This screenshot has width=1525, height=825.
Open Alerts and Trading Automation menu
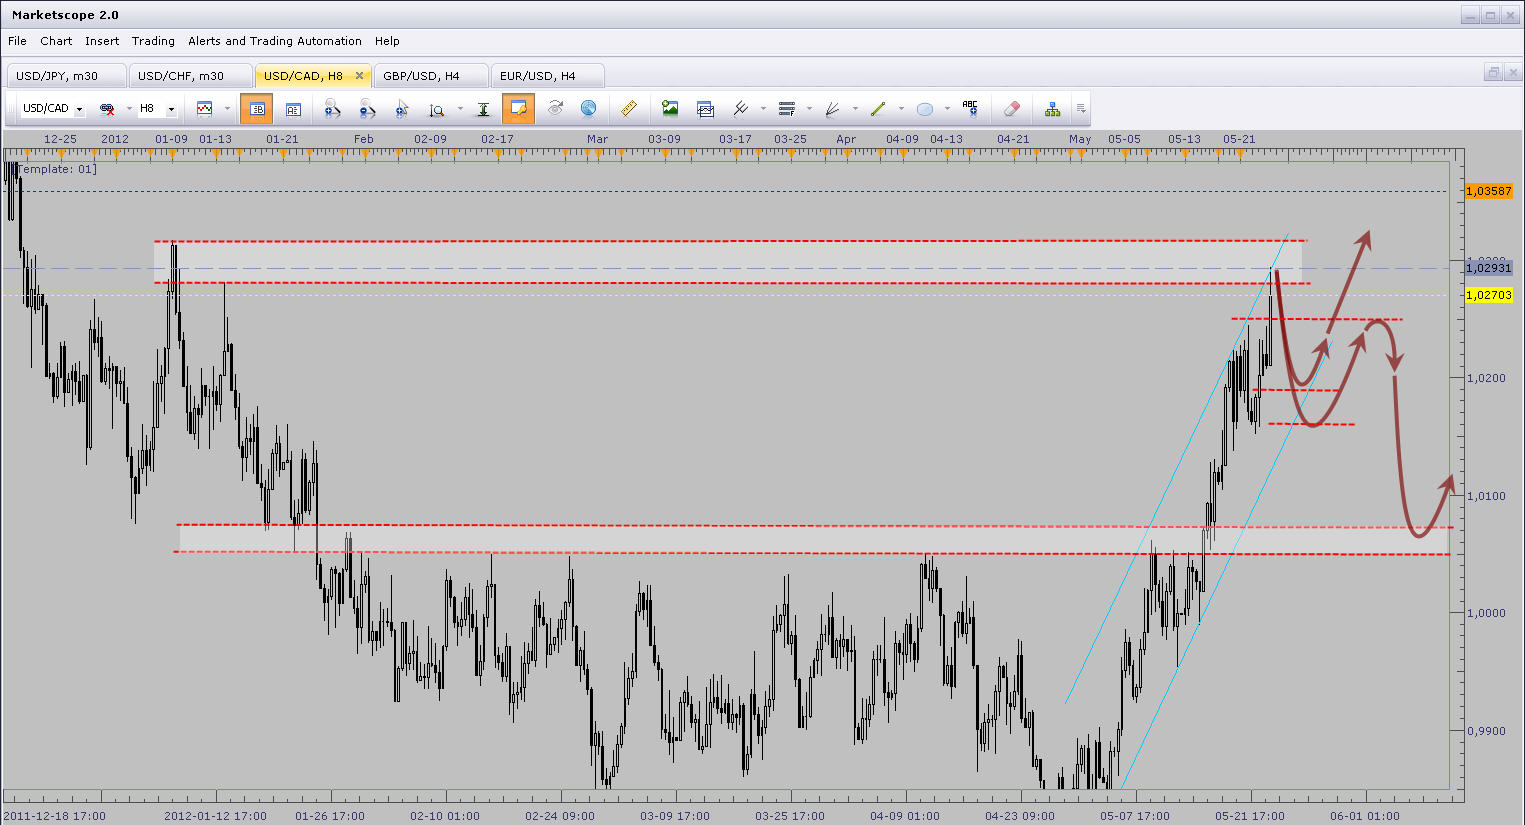tap(275, 41)
